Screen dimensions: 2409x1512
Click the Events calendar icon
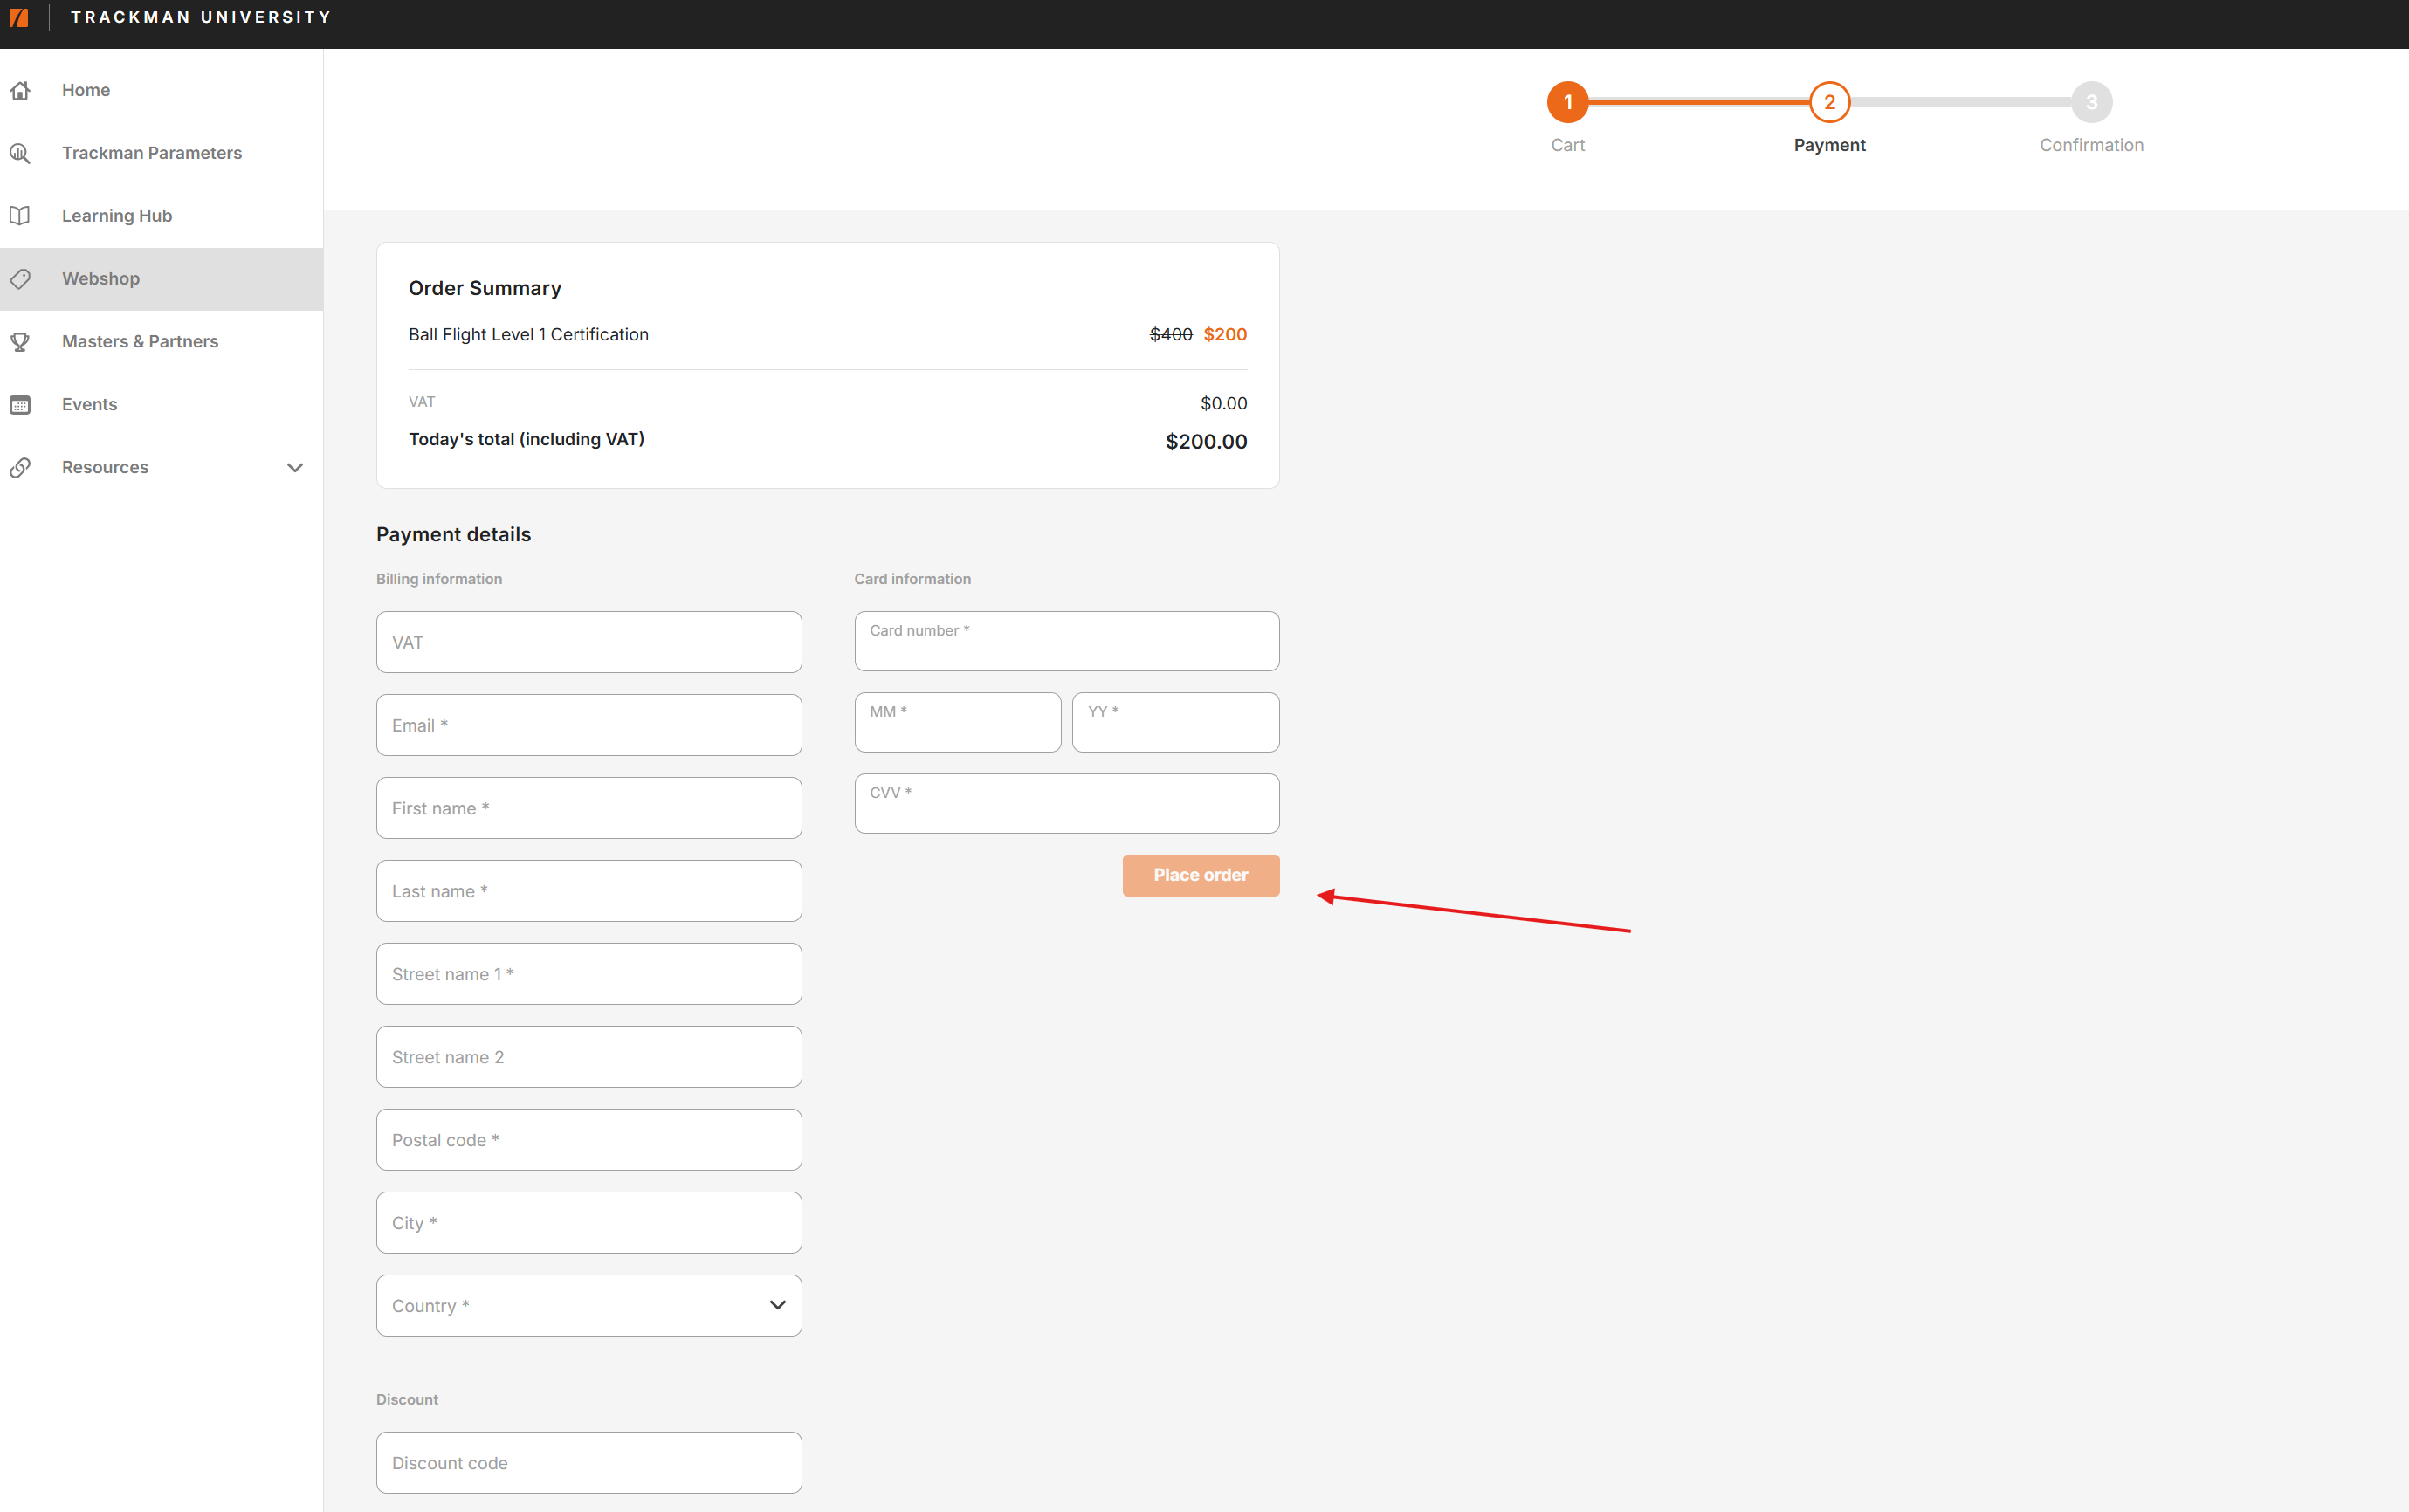click(20, 405)
